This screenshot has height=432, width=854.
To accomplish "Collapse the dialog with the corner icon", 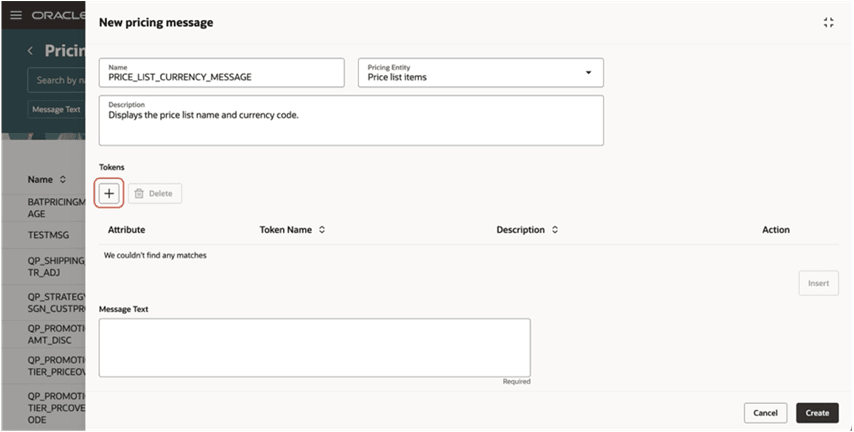I will (828, 22).
